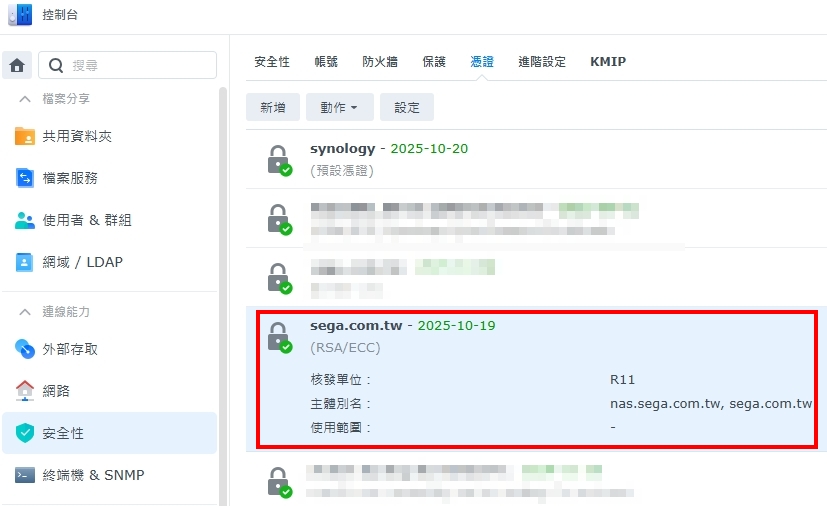Click the (RSA/ECC) label
The image size is (827, 506).
tap(345, 348)
